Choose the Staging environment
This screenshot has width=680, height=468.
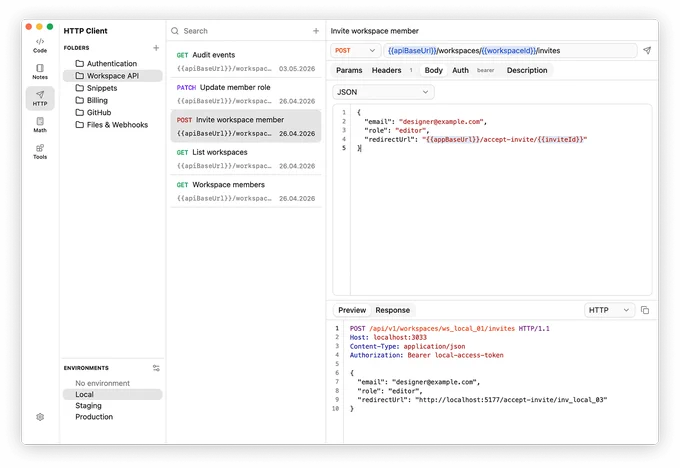tap(113, 406)
